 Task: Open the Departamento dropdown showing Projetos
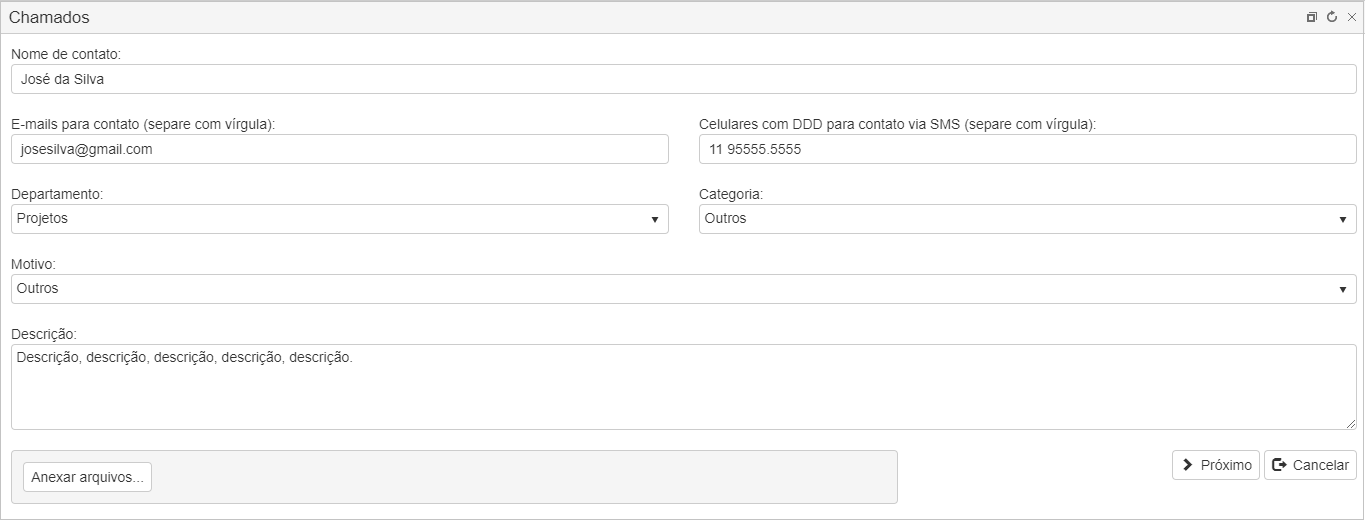click(x=340, y=219)
